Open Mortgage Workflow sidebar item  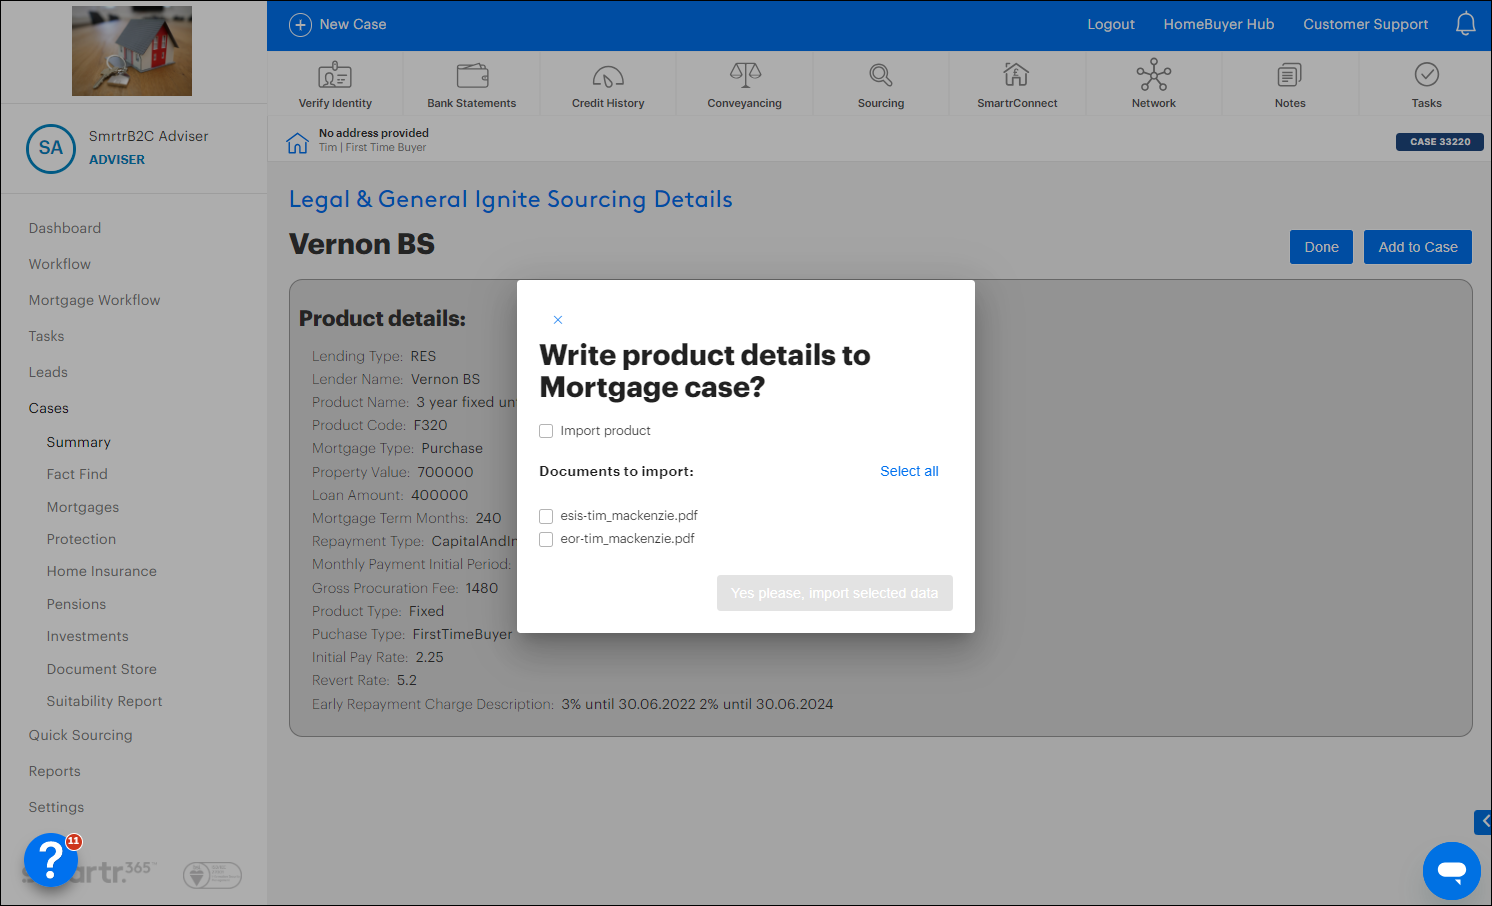point(94,300)
